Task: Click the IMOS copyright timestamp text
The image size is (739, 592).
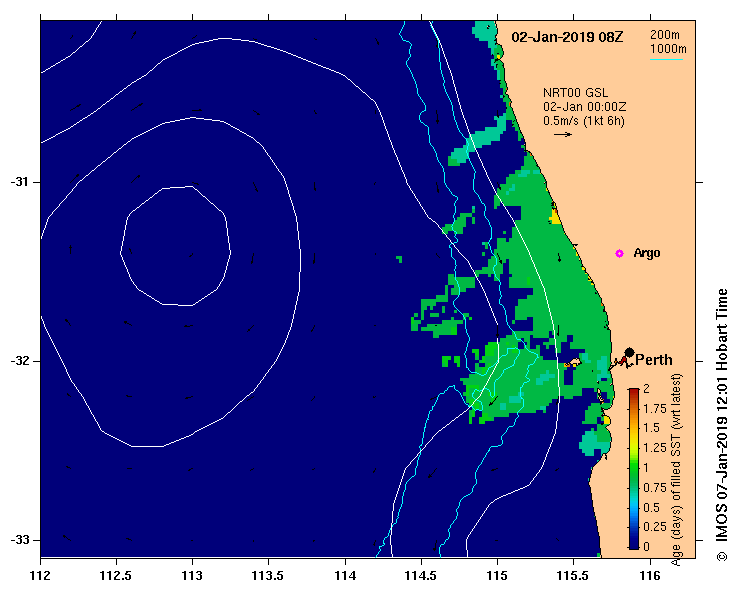Action: 722,424
